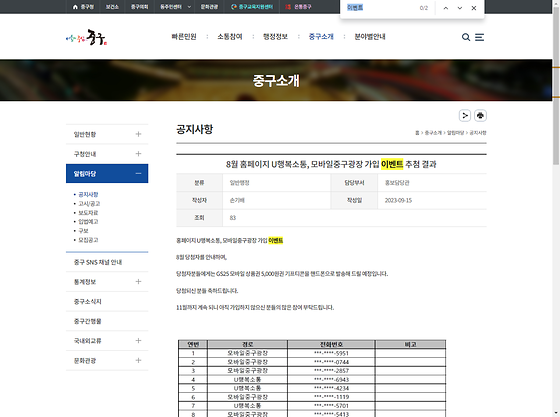Click the 2023-09-15 date value
The height and width of the screenshot is (417, 560).
(x=398, y=200)
